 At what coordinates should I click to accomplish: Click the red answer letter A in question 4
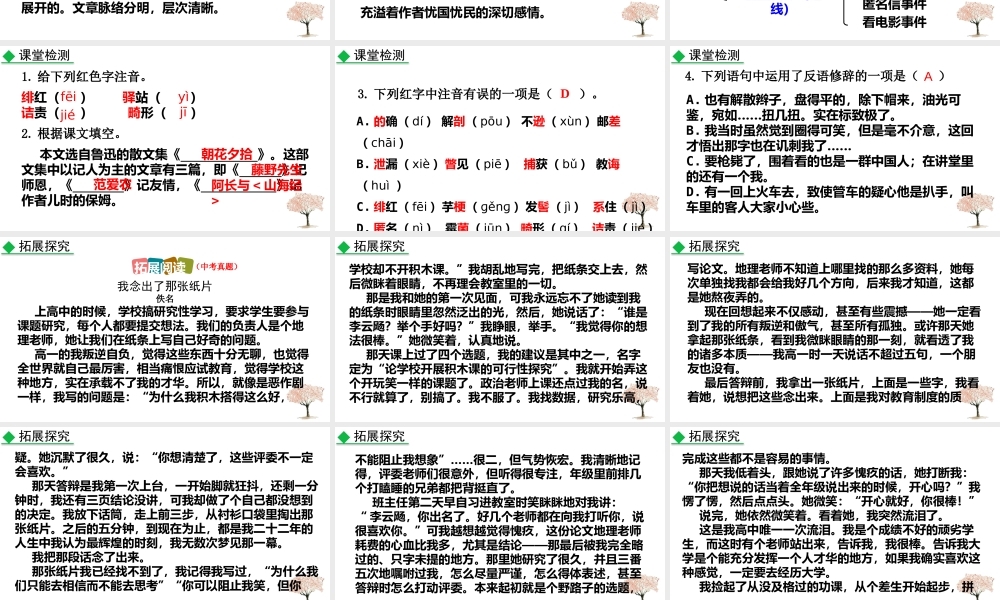(928, 77)
